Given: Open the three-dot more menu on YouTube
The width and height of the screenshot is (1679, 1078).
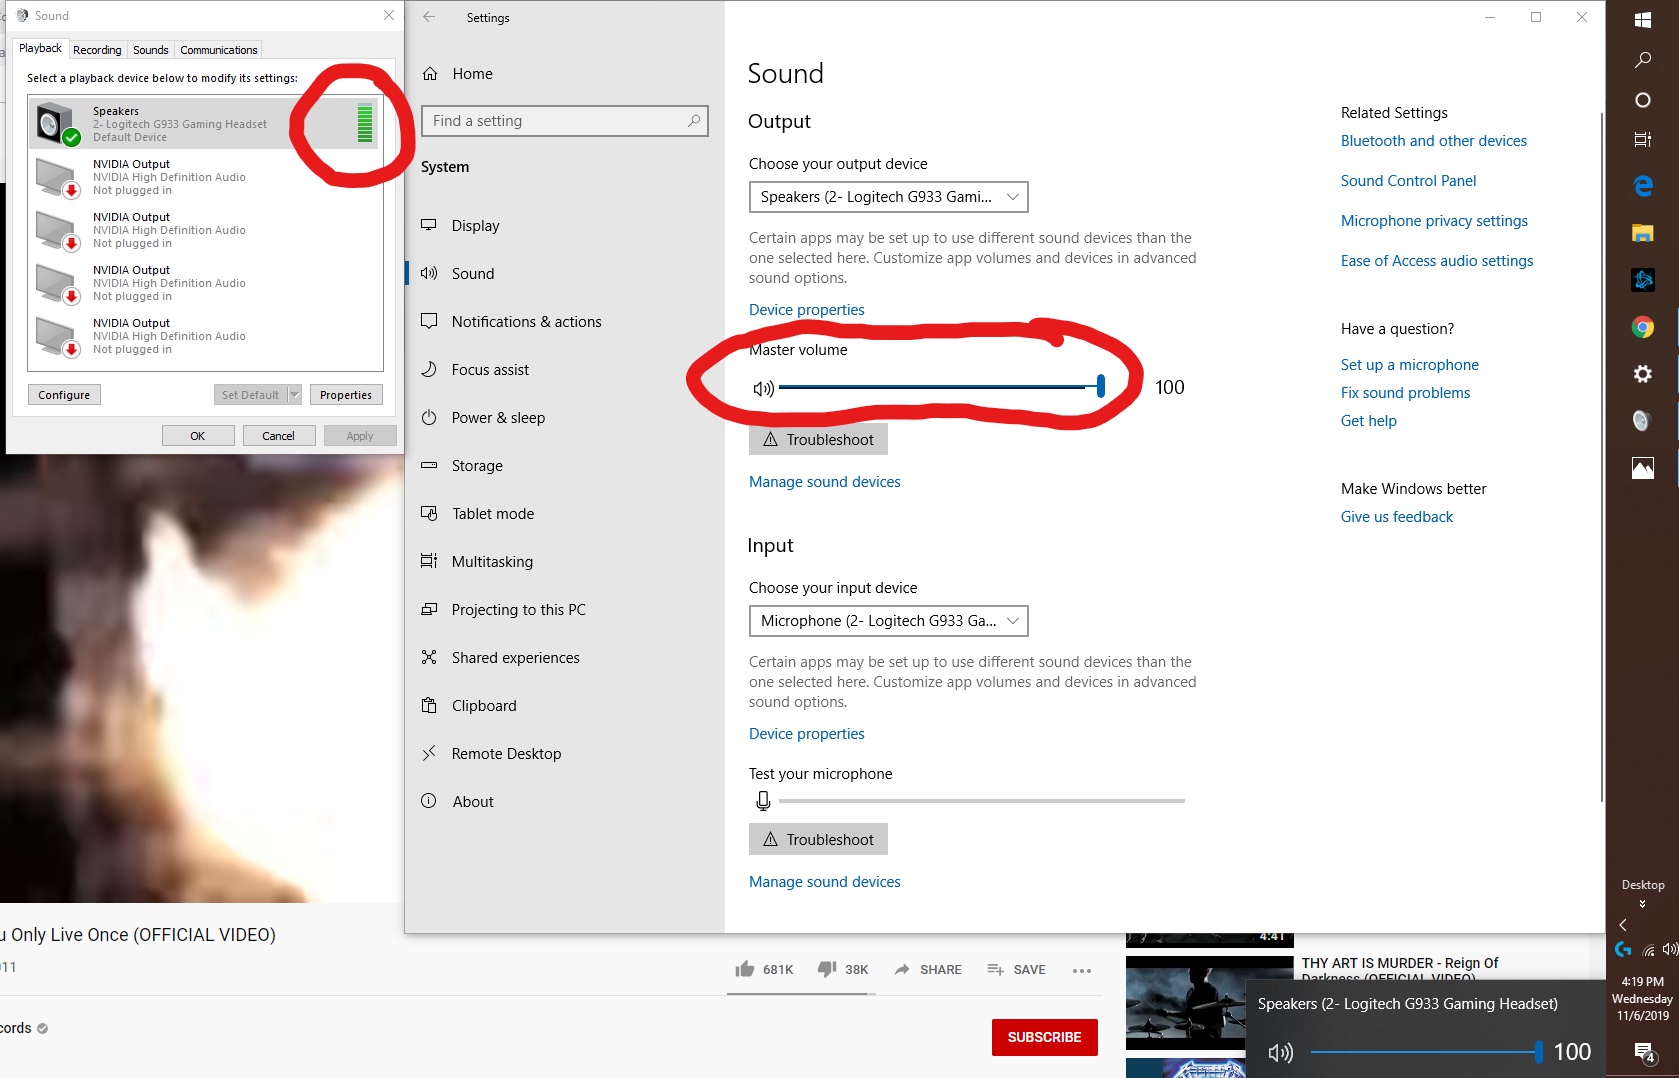Looking at the screenshot, I should tap(1081, 970).
